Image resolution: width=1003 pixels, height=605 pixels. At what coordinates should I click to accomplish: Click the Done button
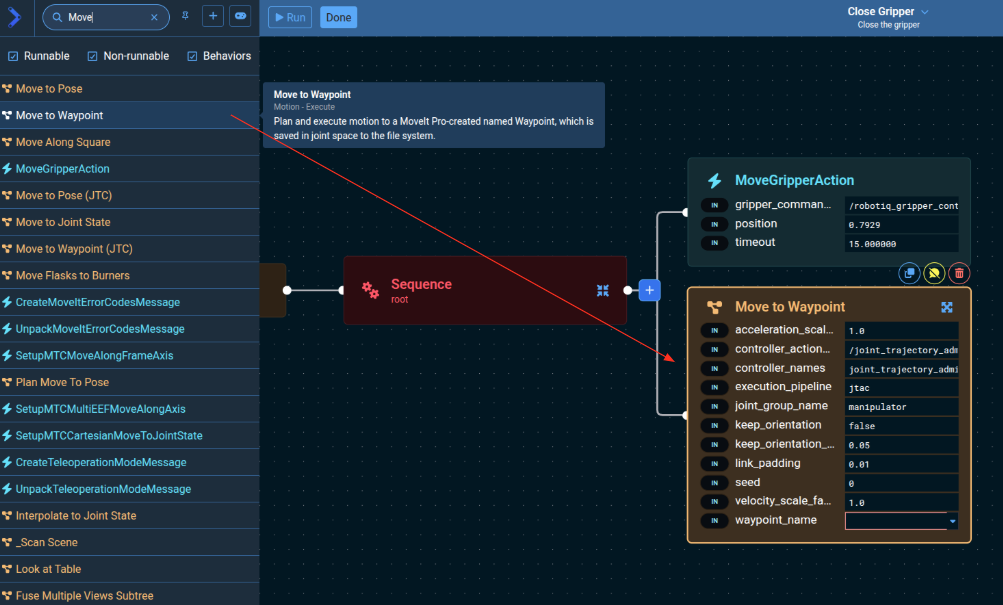click(x=338, y=17)
